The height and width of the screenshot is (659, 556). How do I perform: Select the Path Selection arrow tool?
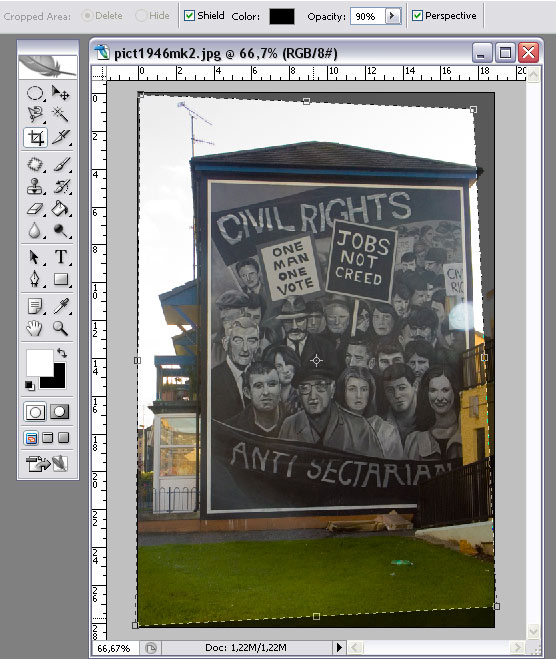[x=35, y=257]
